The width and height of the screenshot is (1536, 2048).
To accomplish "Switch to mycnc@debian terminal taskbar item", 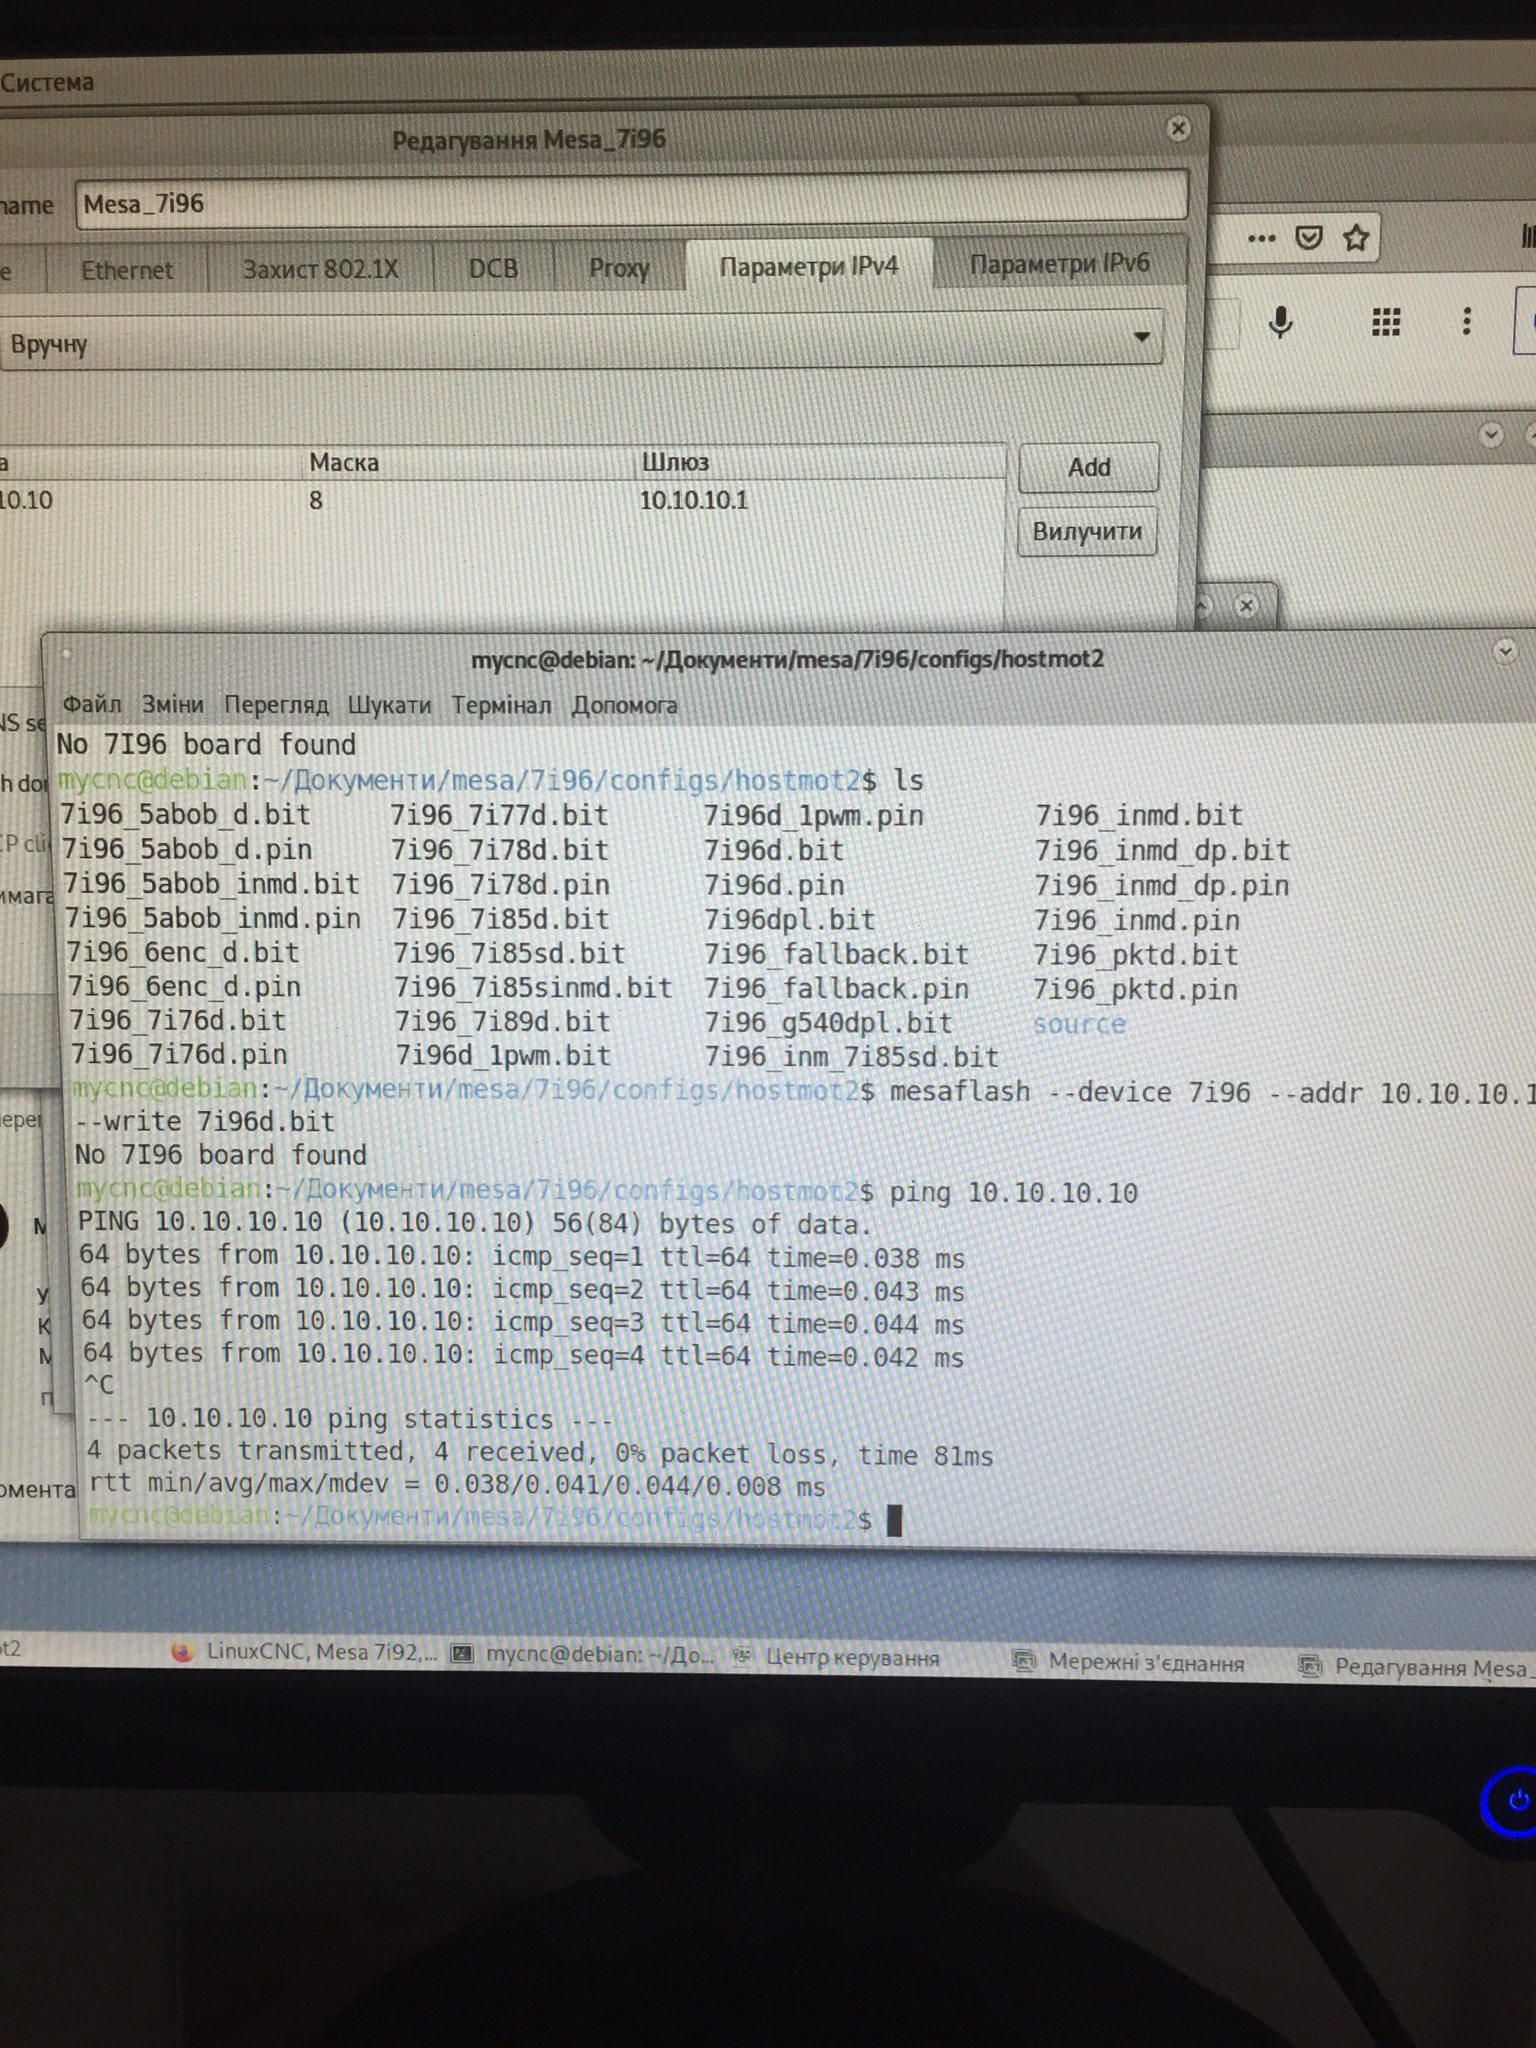I will pos(582,1655).
